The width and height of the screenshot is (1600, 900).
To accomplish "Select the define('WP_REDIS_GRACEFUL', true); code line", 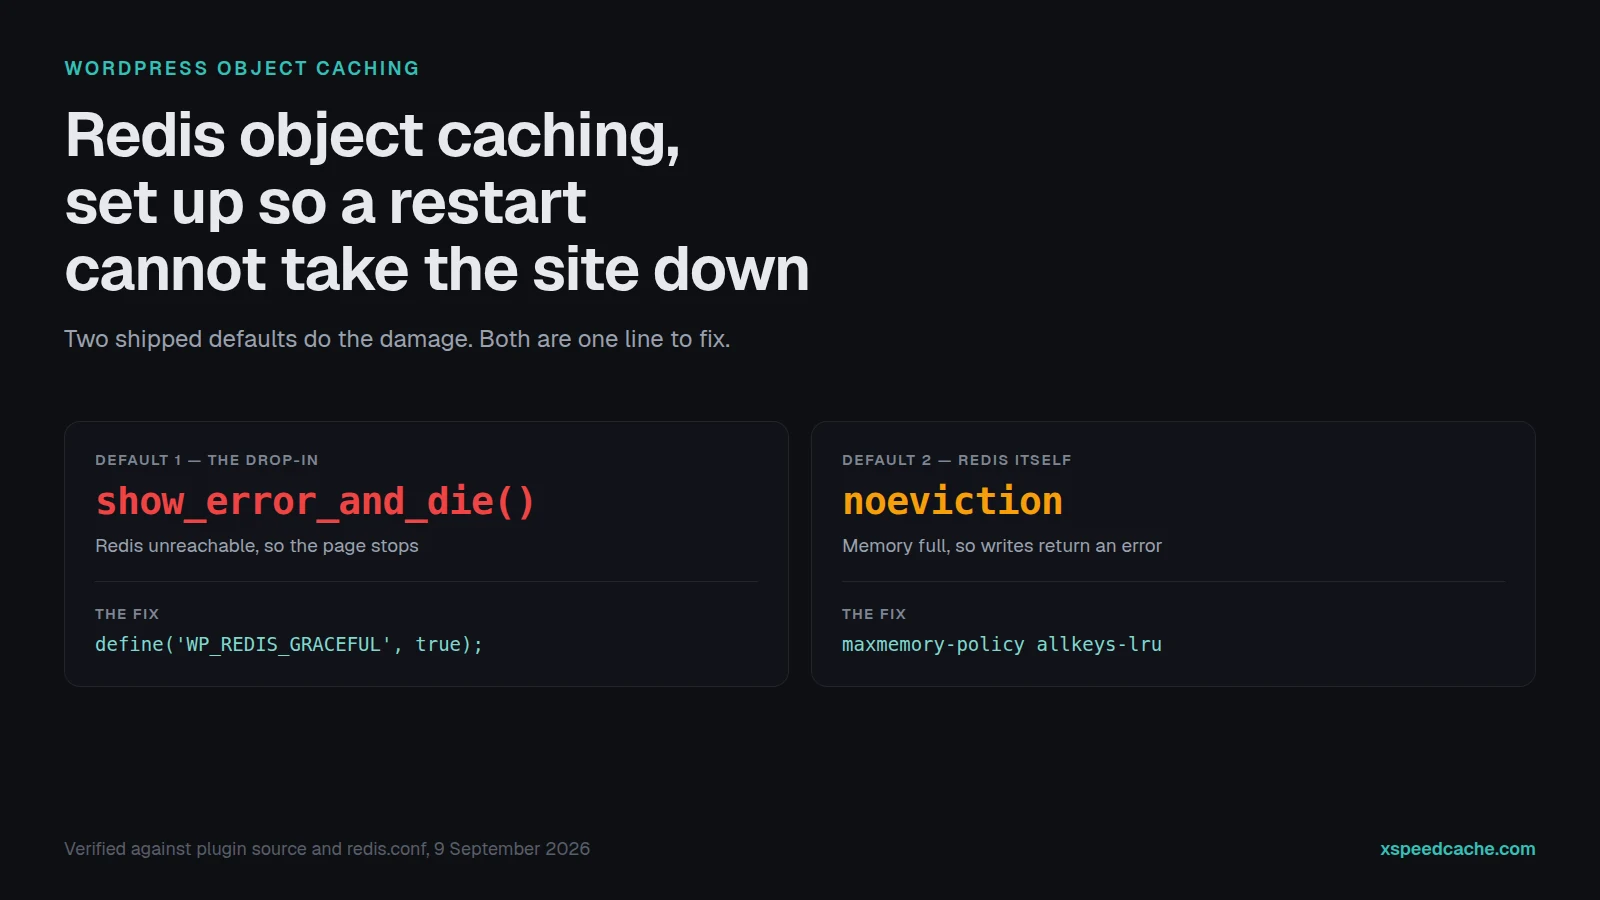I will 289,644.
